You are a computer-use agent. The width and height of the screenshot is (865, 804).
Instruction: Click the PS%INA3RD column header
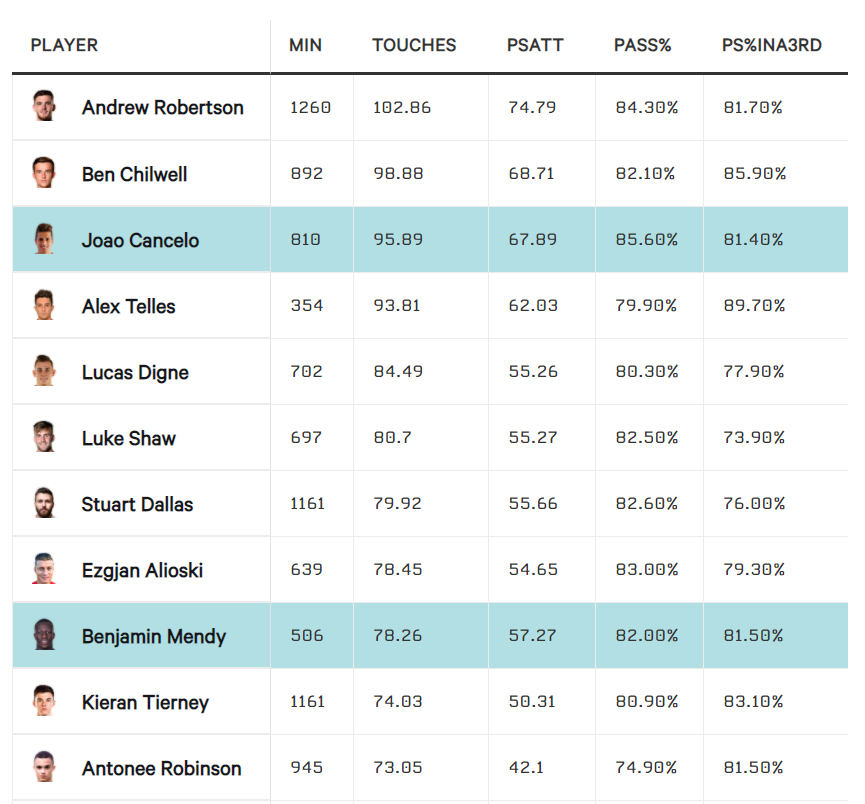[x=771, y=46]
